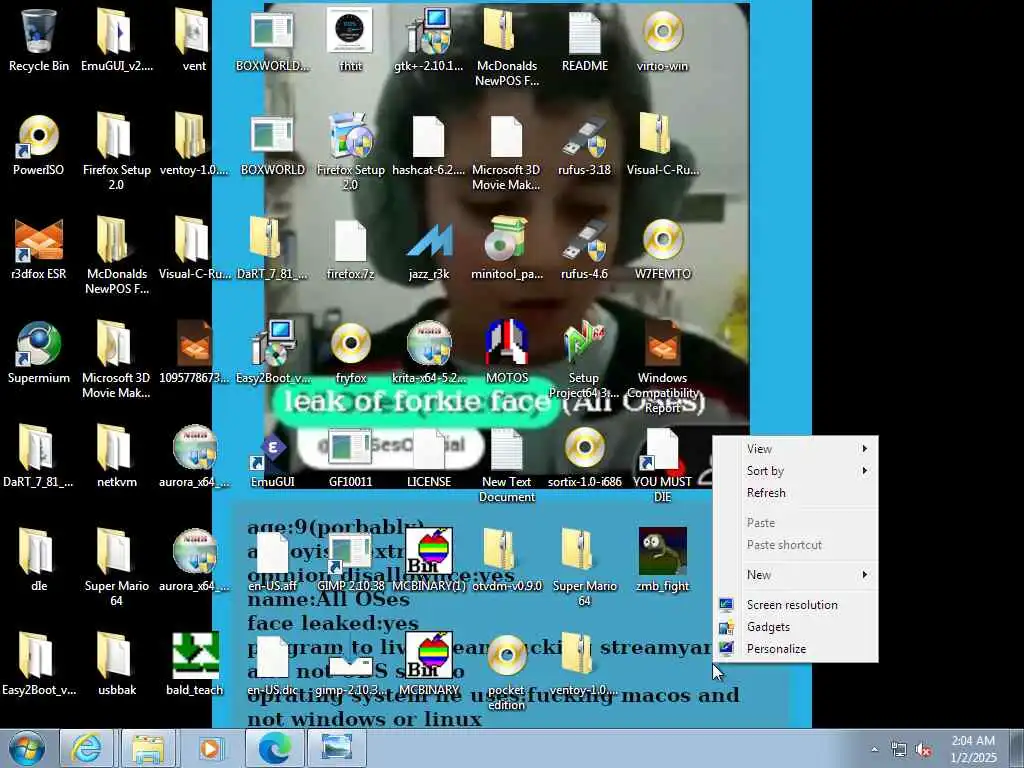Select the krita-x64-5.2 installer icon

click(x=428, y=352)
